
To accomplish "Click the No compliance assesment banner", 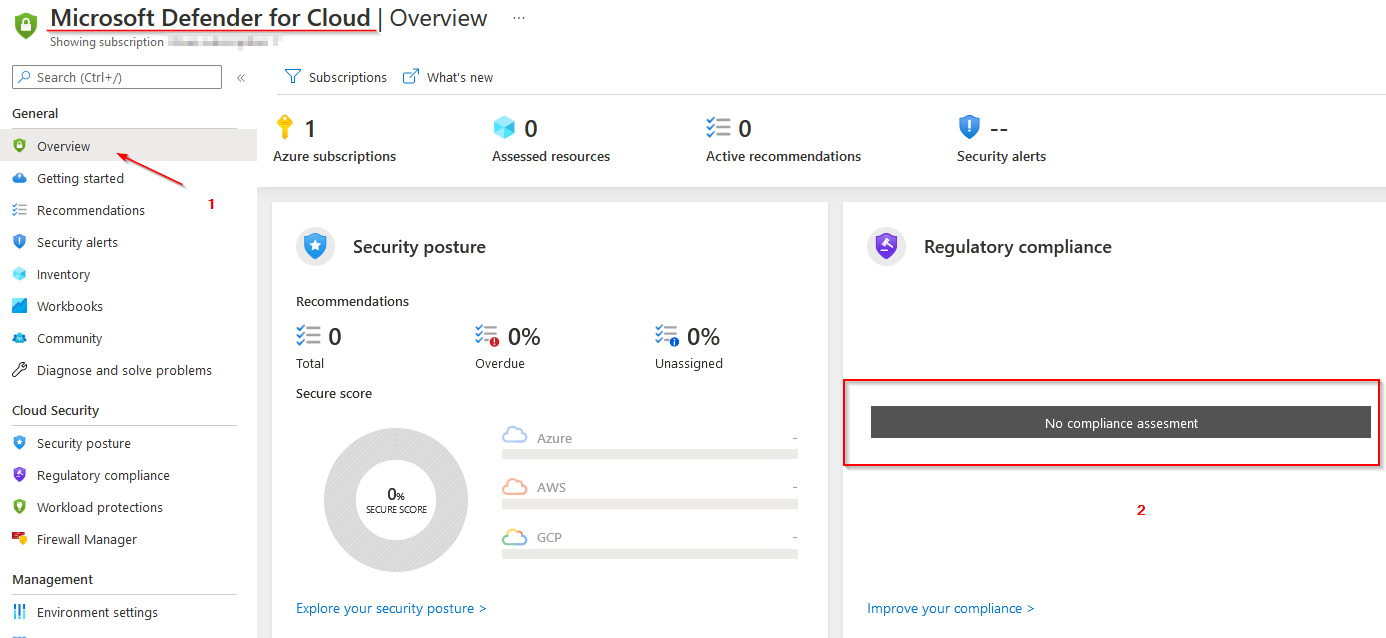I will pos(1120,422).
